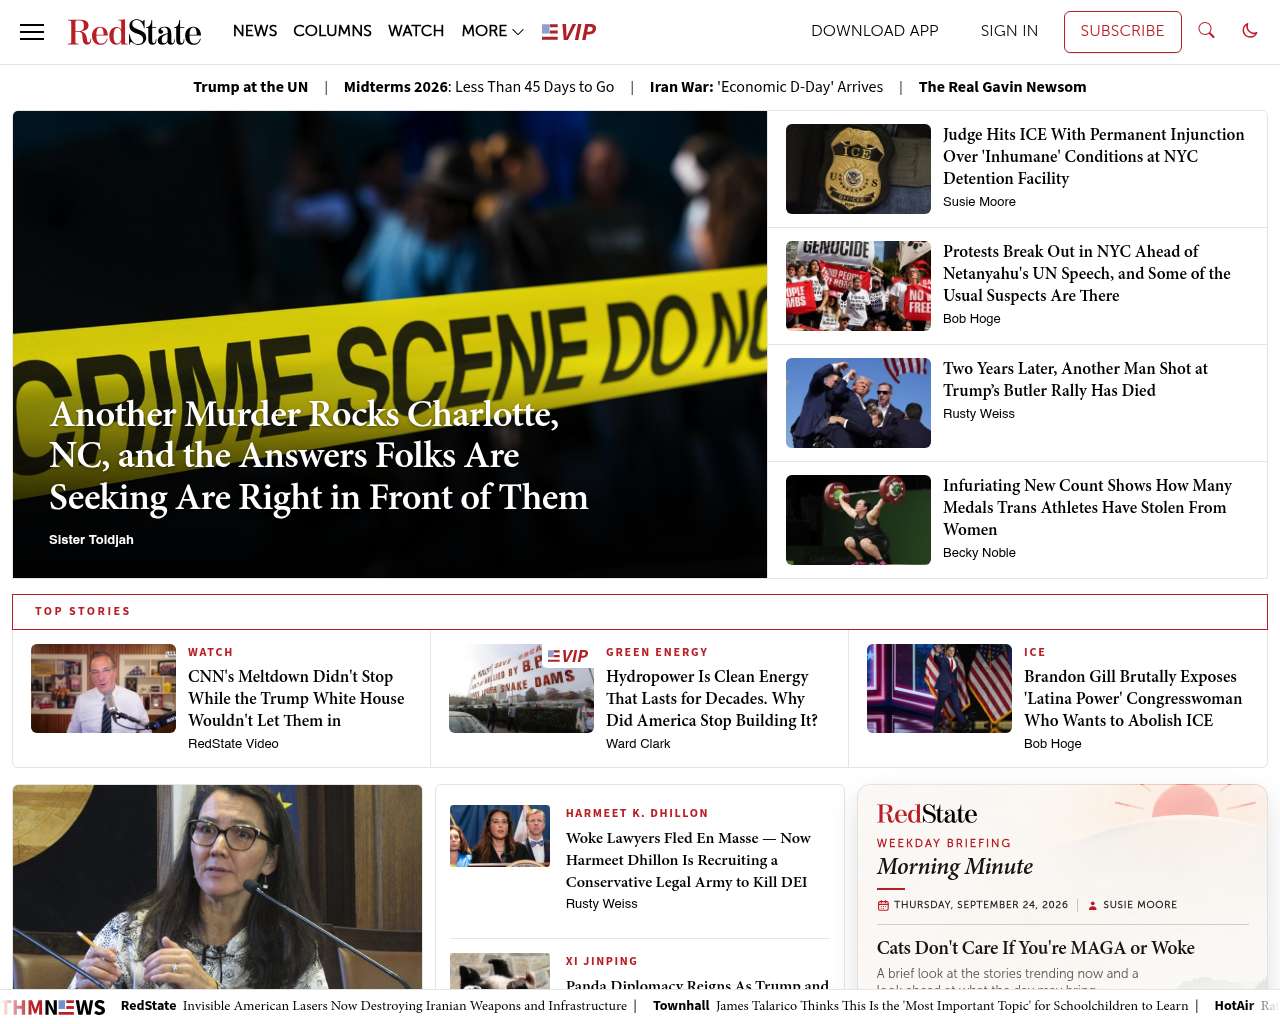Screen dimensions: 1280x1024
Task: Click the RedState logo in Morning Minute card
Action: (927, 814)
